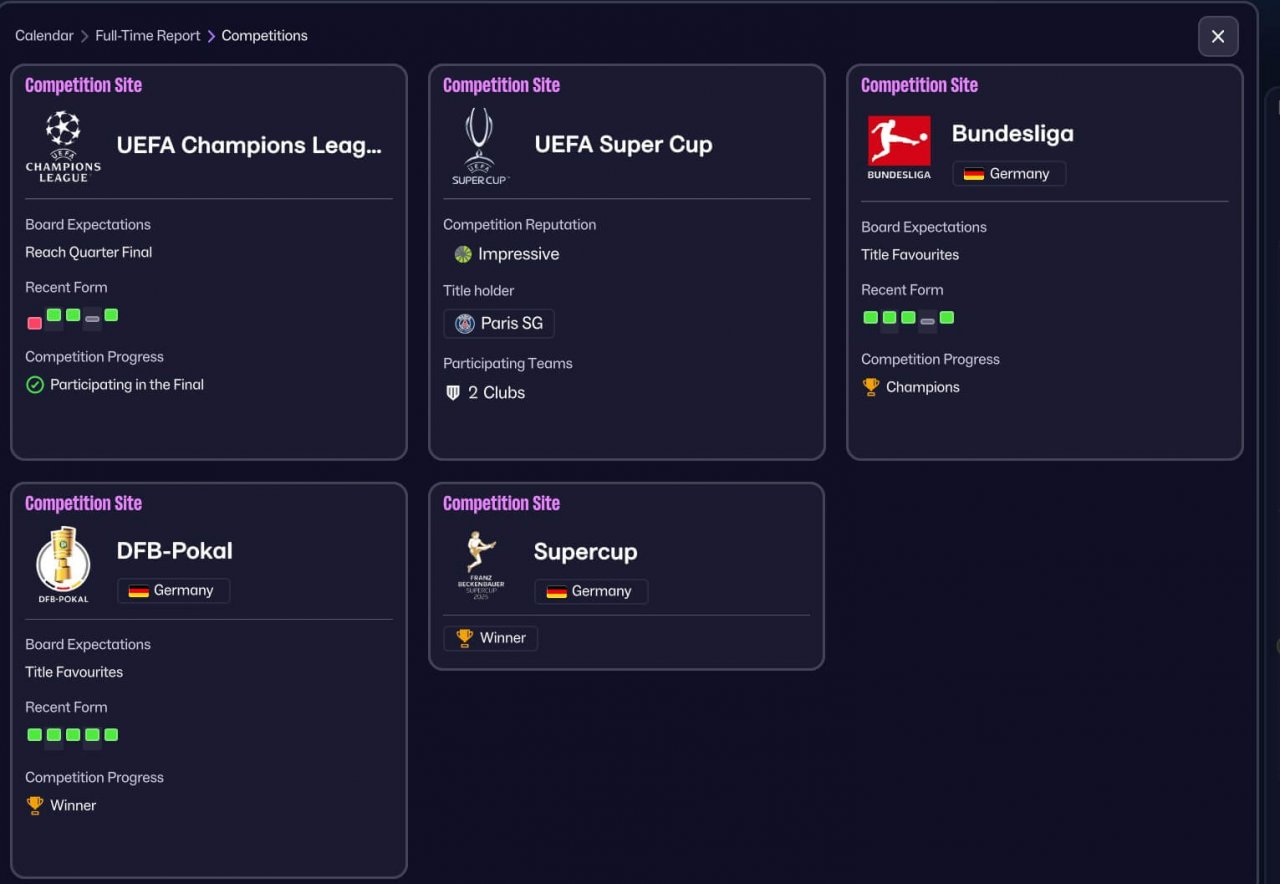The height and width of the screenshot is (884, 1280).
Task: Click the UEFA Champions League logo
Action: click(63, 146)
